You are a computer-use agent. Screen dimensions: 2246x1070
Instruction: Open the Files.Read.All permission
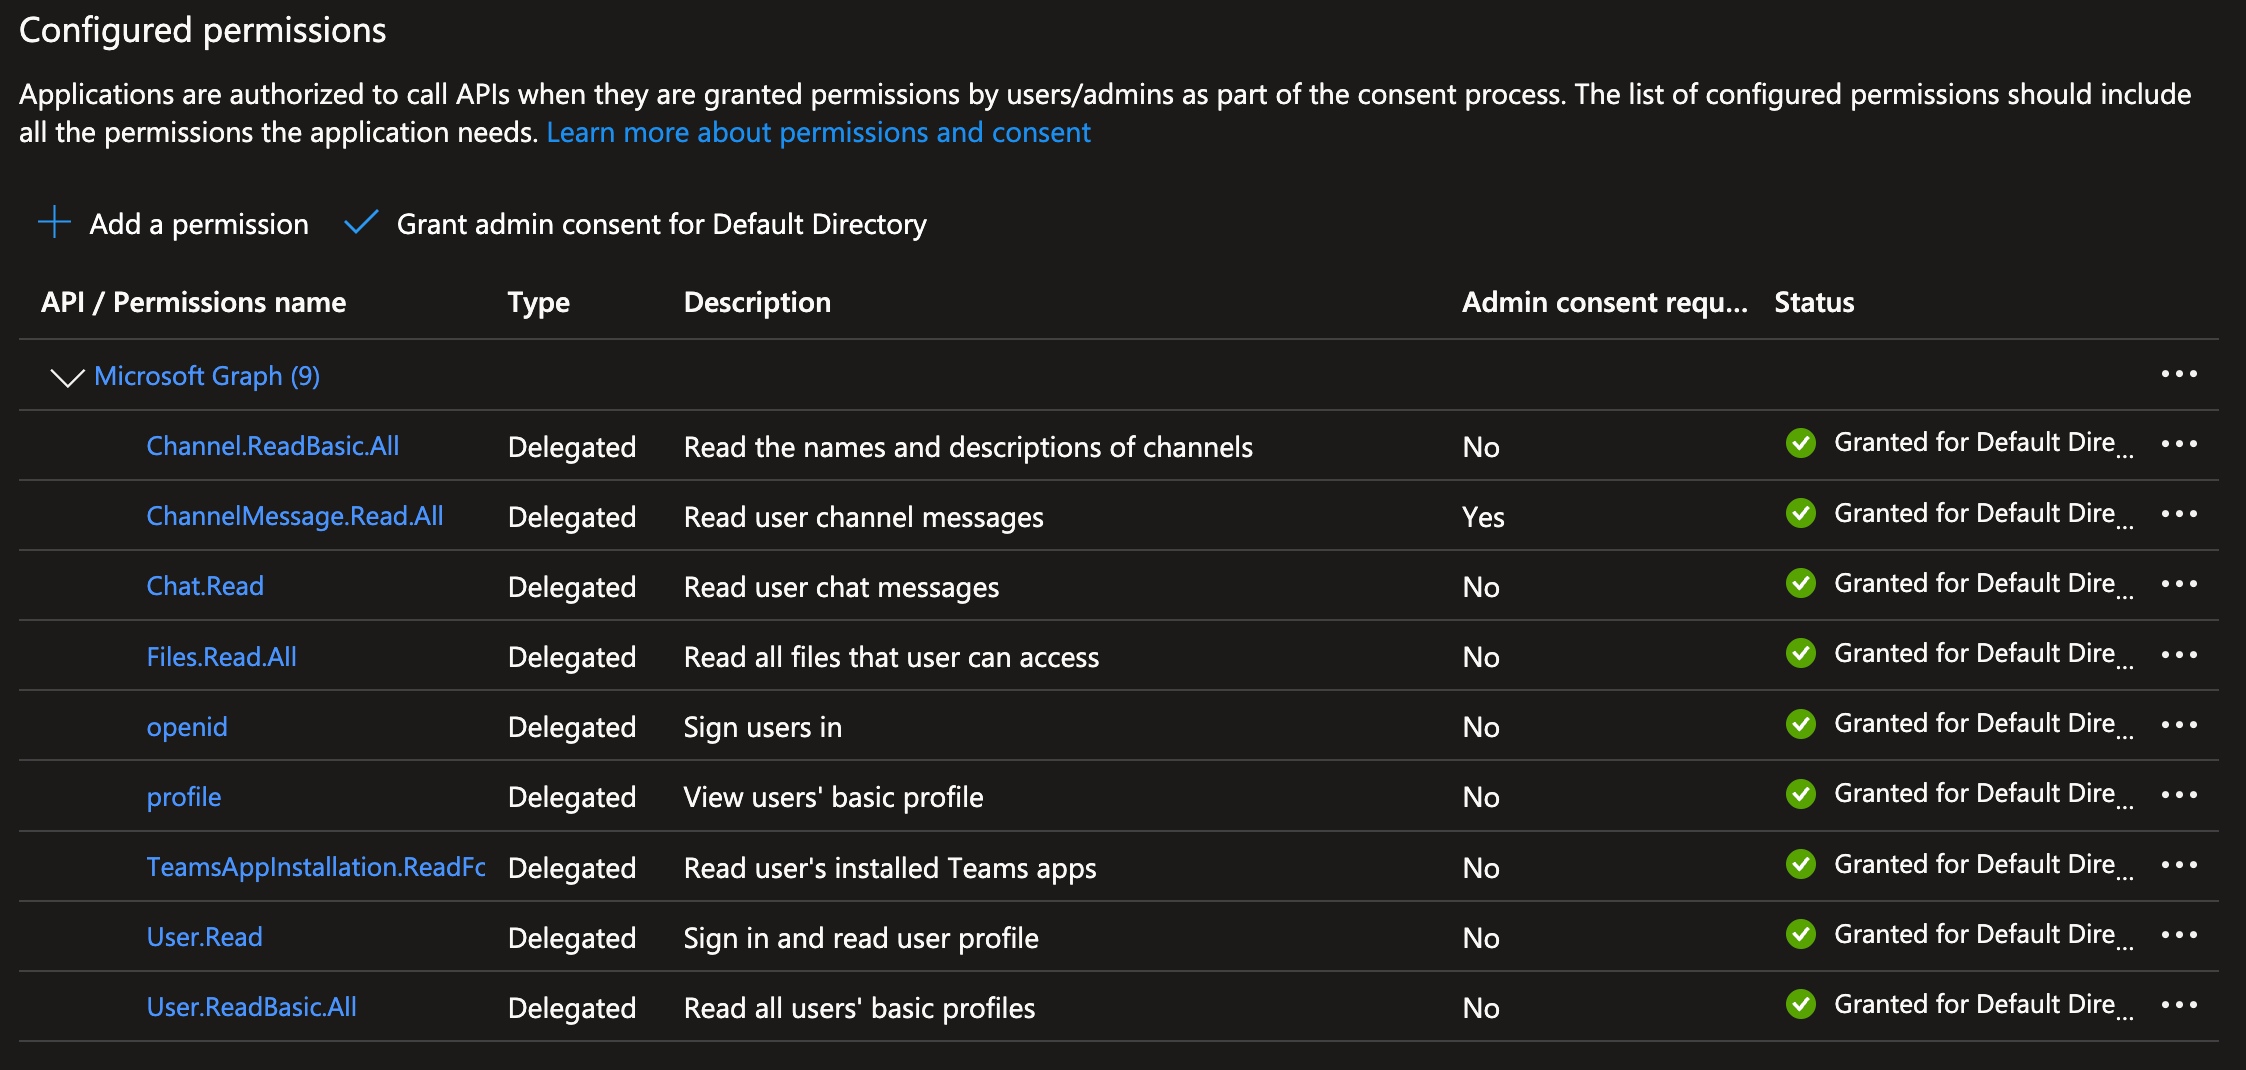pos(221,657)
